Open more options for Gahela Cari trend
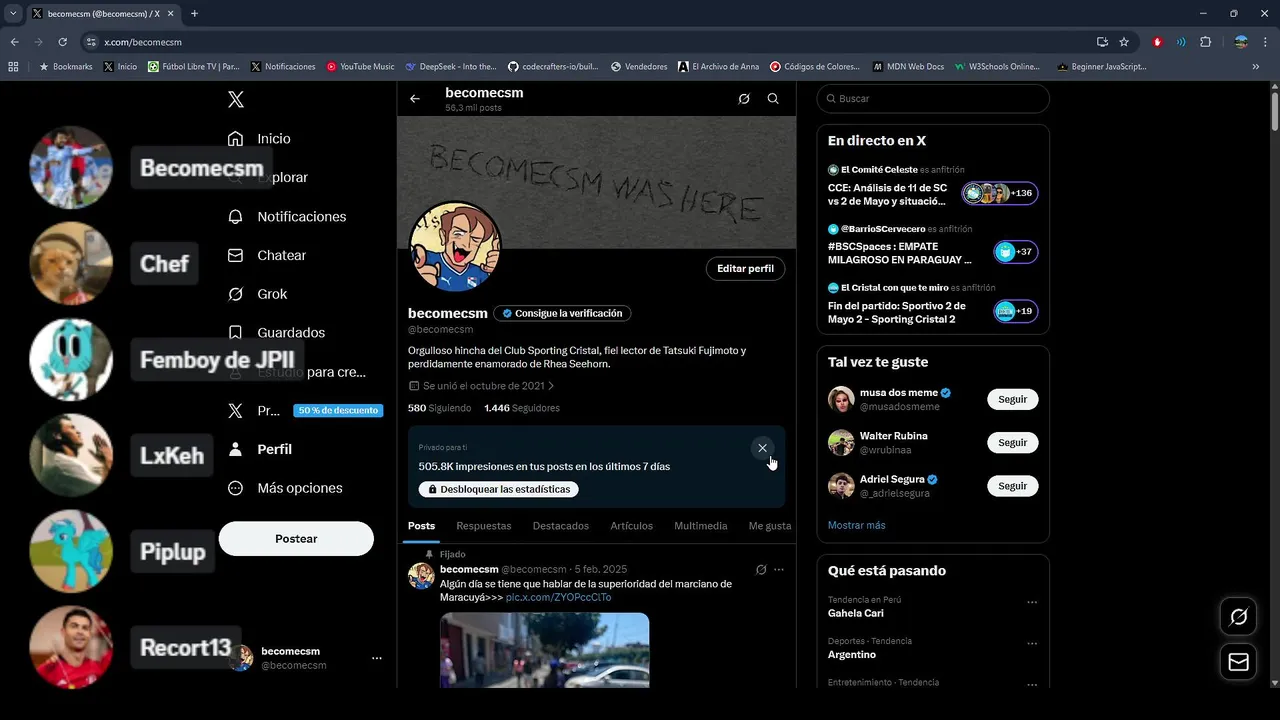The width and height of the screenshot is (1280, 720). click(x=1032, y=603)
